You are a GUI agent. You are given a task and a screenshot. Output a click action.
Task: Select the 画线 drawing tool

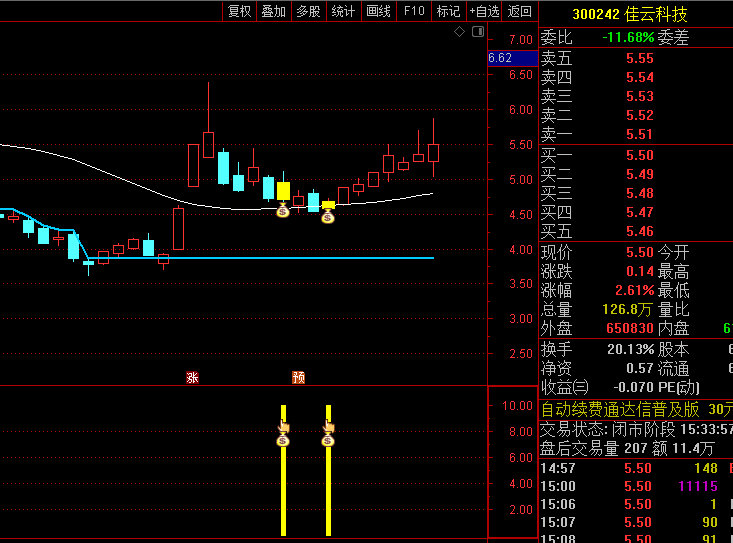[x=378, y=11]
